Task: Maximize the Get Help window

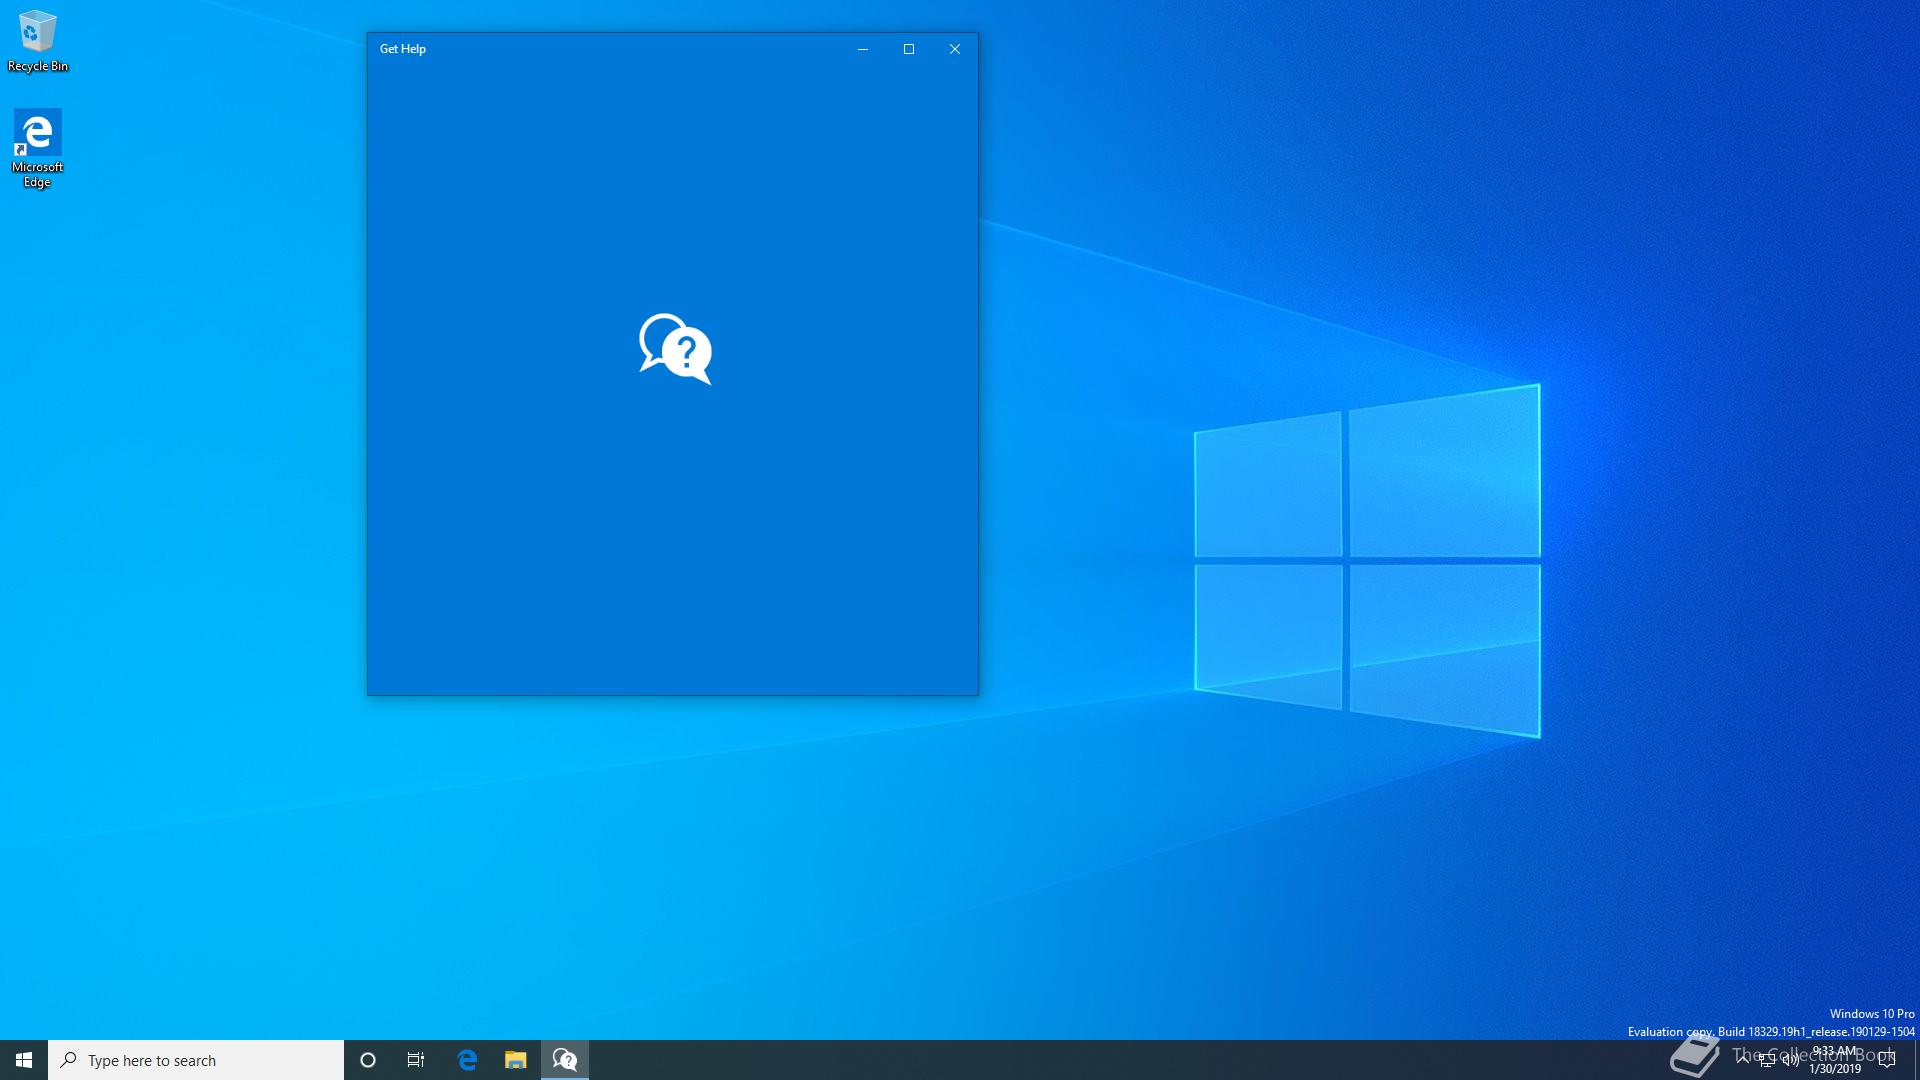Action: pyautogui.click(x=909, y=49)
